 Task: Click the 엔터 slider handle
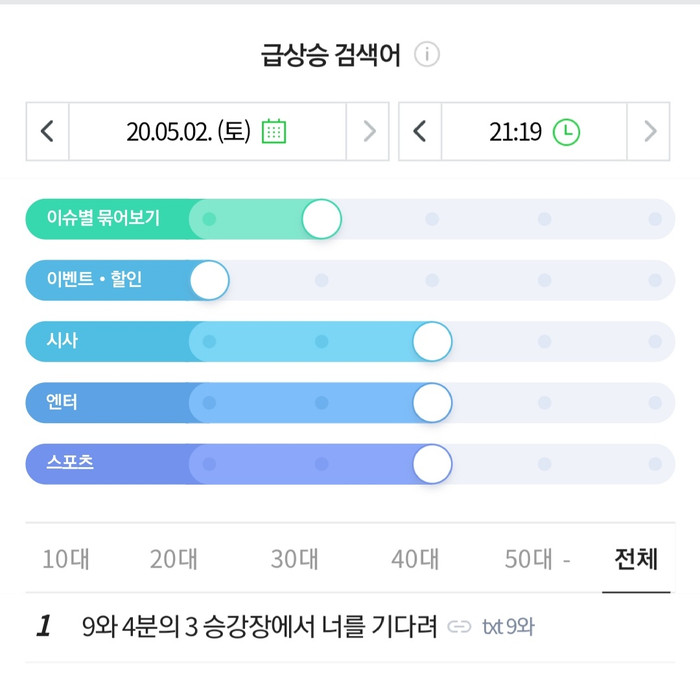coord(432,402)
